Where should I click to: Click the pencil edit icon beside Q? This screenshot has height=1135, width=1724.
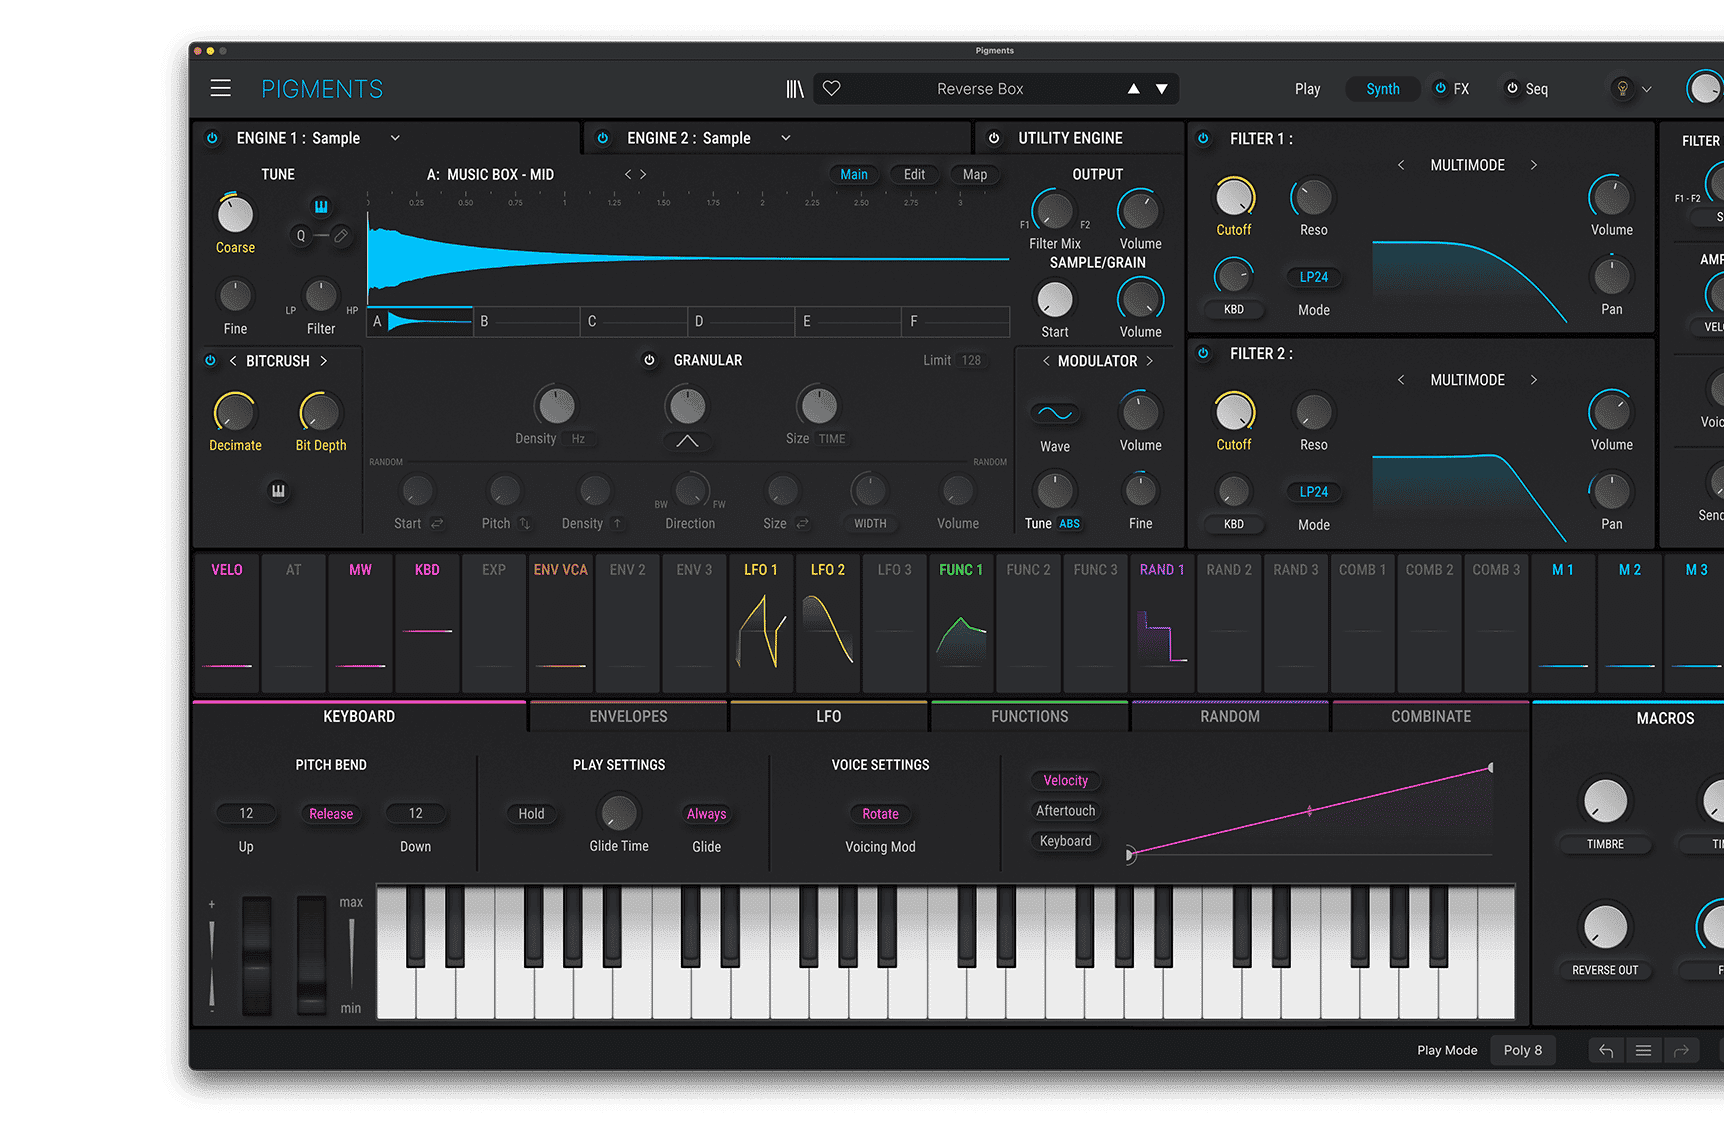coord(341,236)
